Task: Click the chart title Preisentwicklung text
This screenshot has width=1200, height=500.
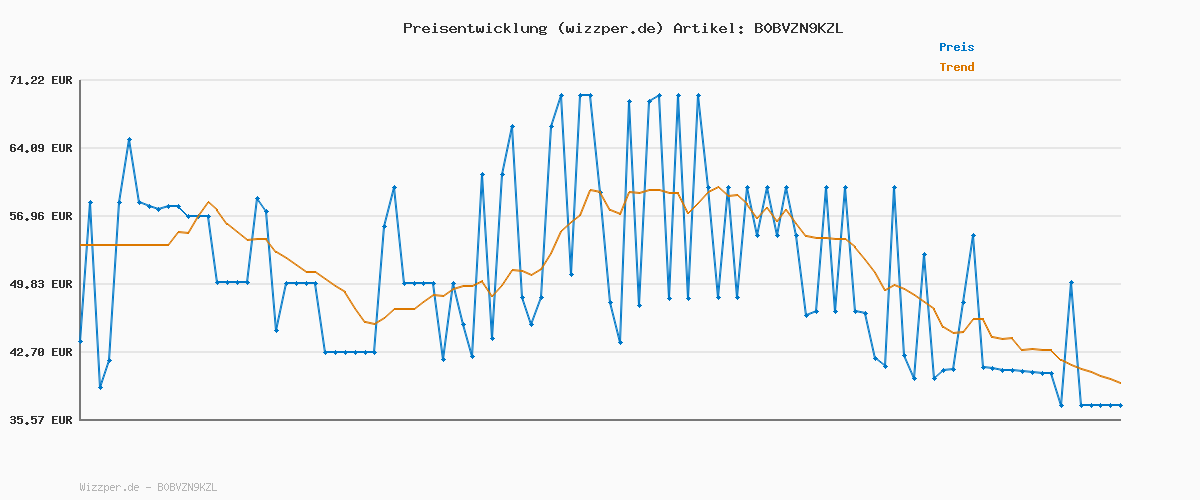Action: click(x=473, y=28)
